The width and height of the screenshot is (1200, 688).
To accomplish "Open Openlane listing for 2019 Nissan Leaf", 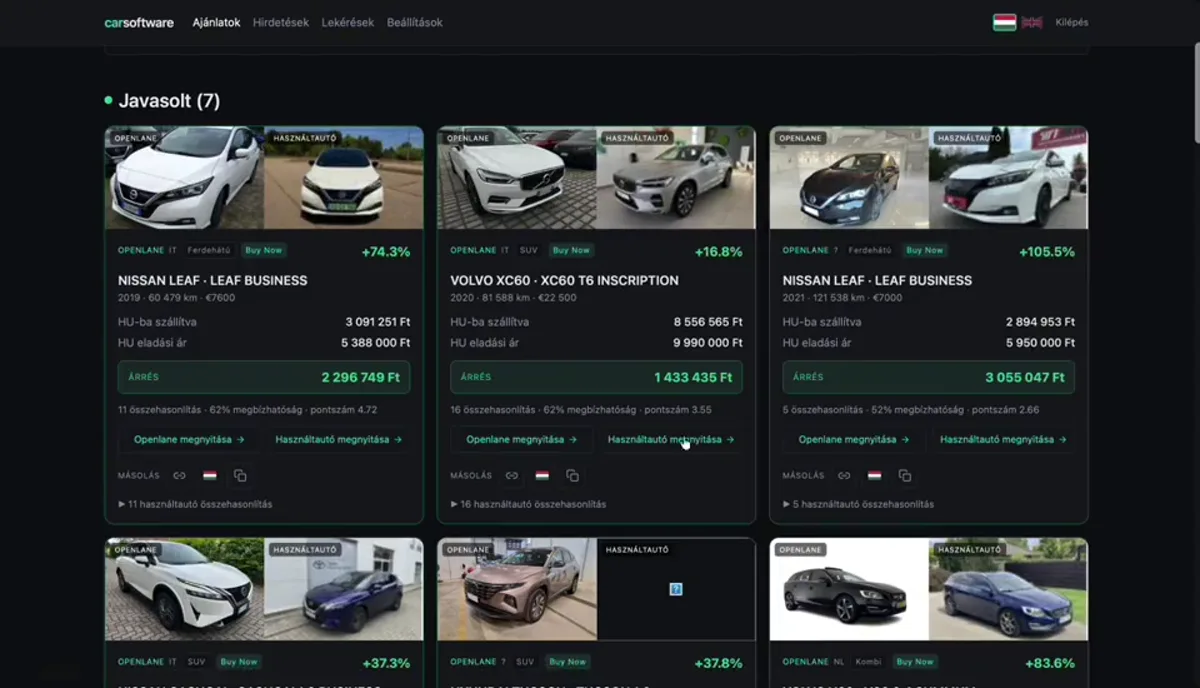I will 189,439.
